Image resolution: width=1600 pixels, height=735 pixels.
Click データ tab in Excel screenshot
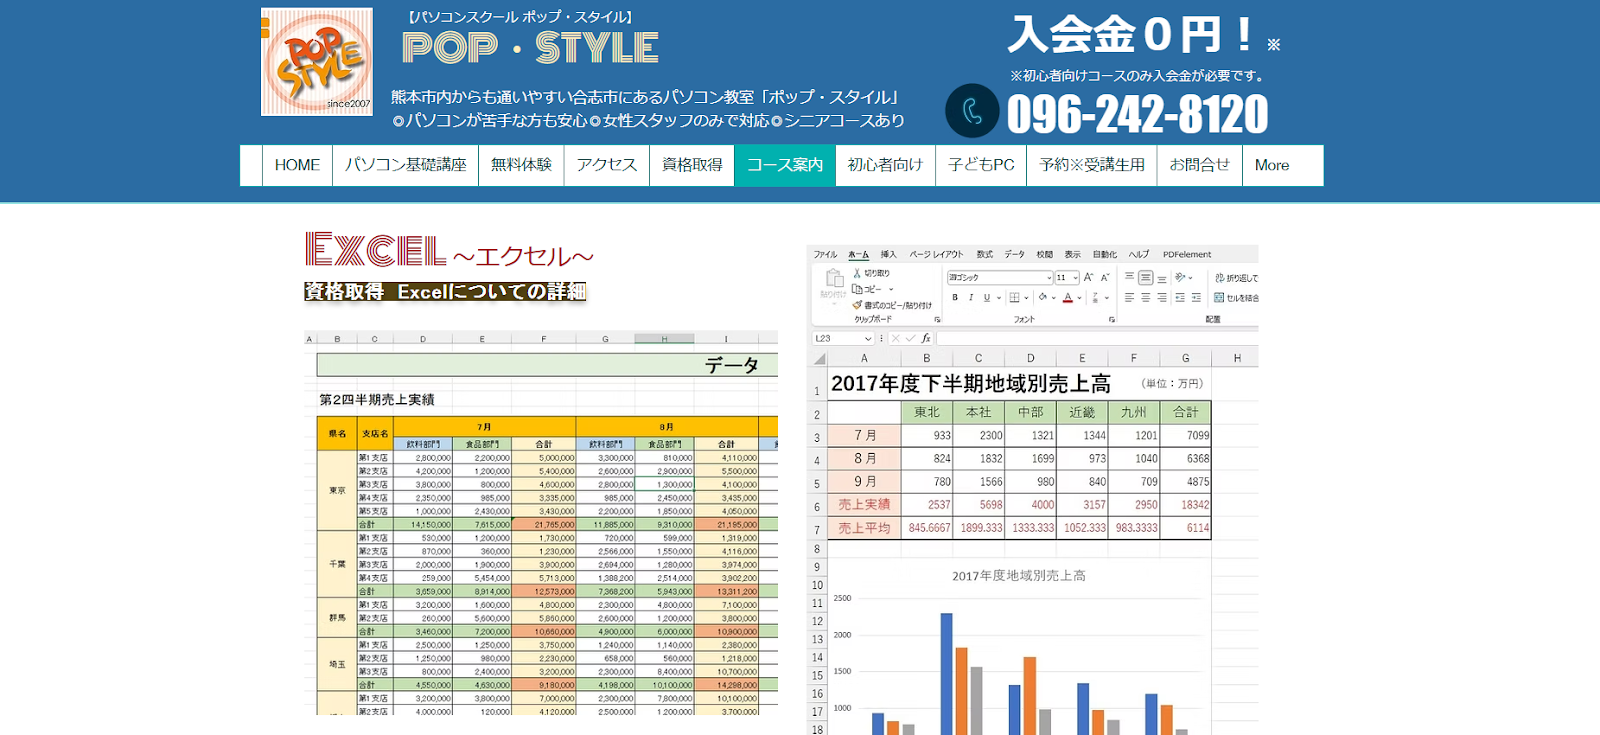1015,255
